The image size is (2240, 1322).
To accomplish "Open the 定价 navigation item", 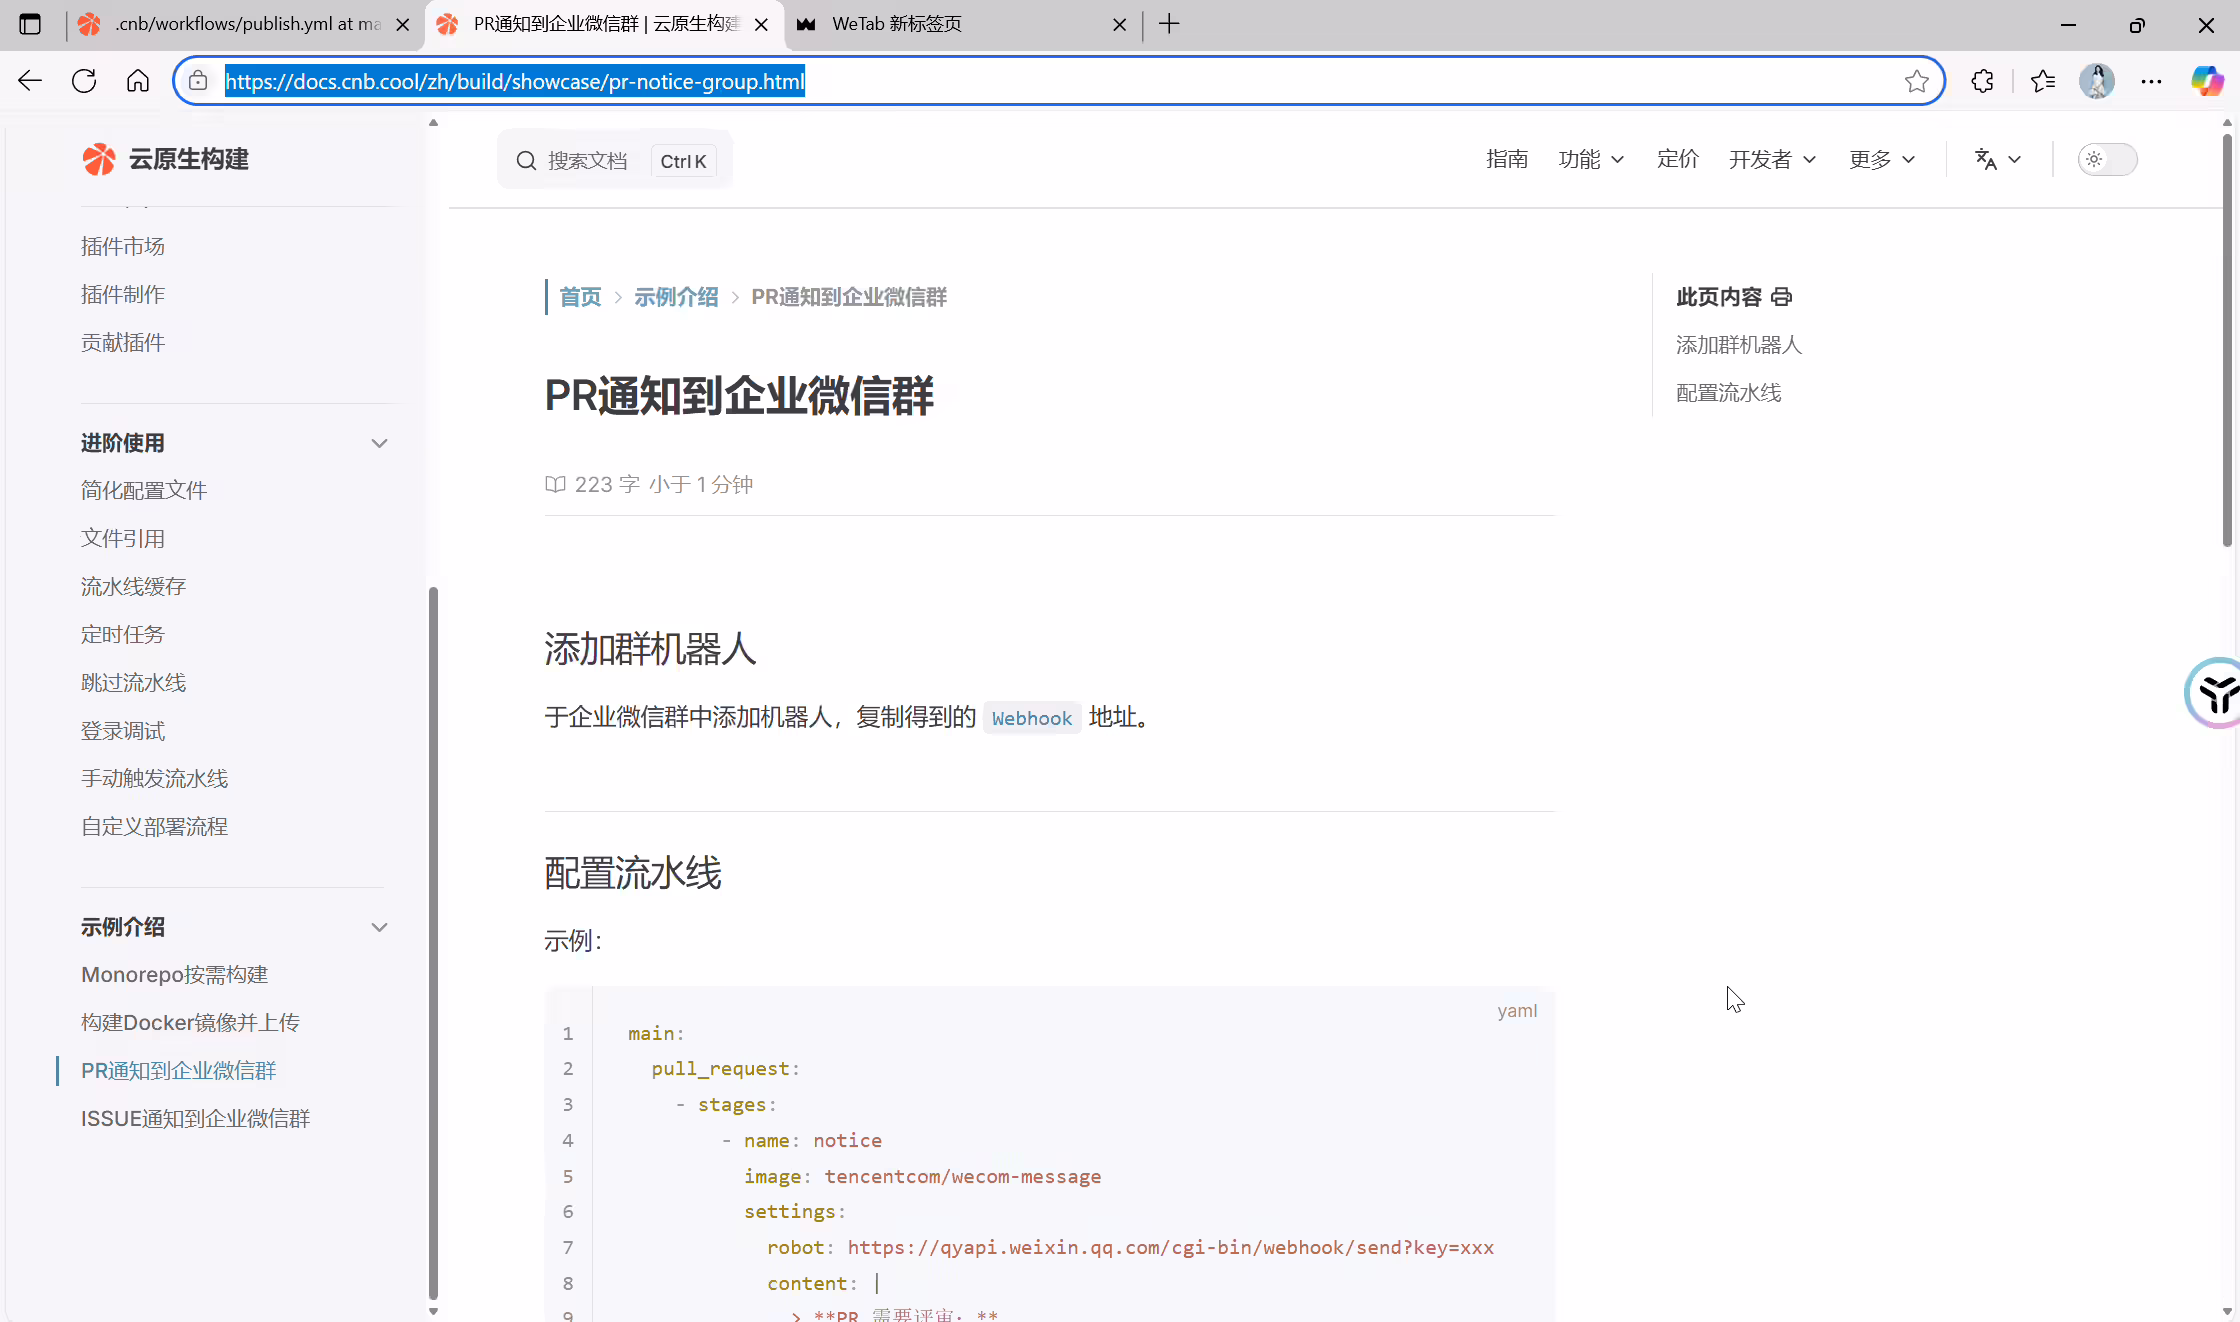I will (x=1677, y=160).
